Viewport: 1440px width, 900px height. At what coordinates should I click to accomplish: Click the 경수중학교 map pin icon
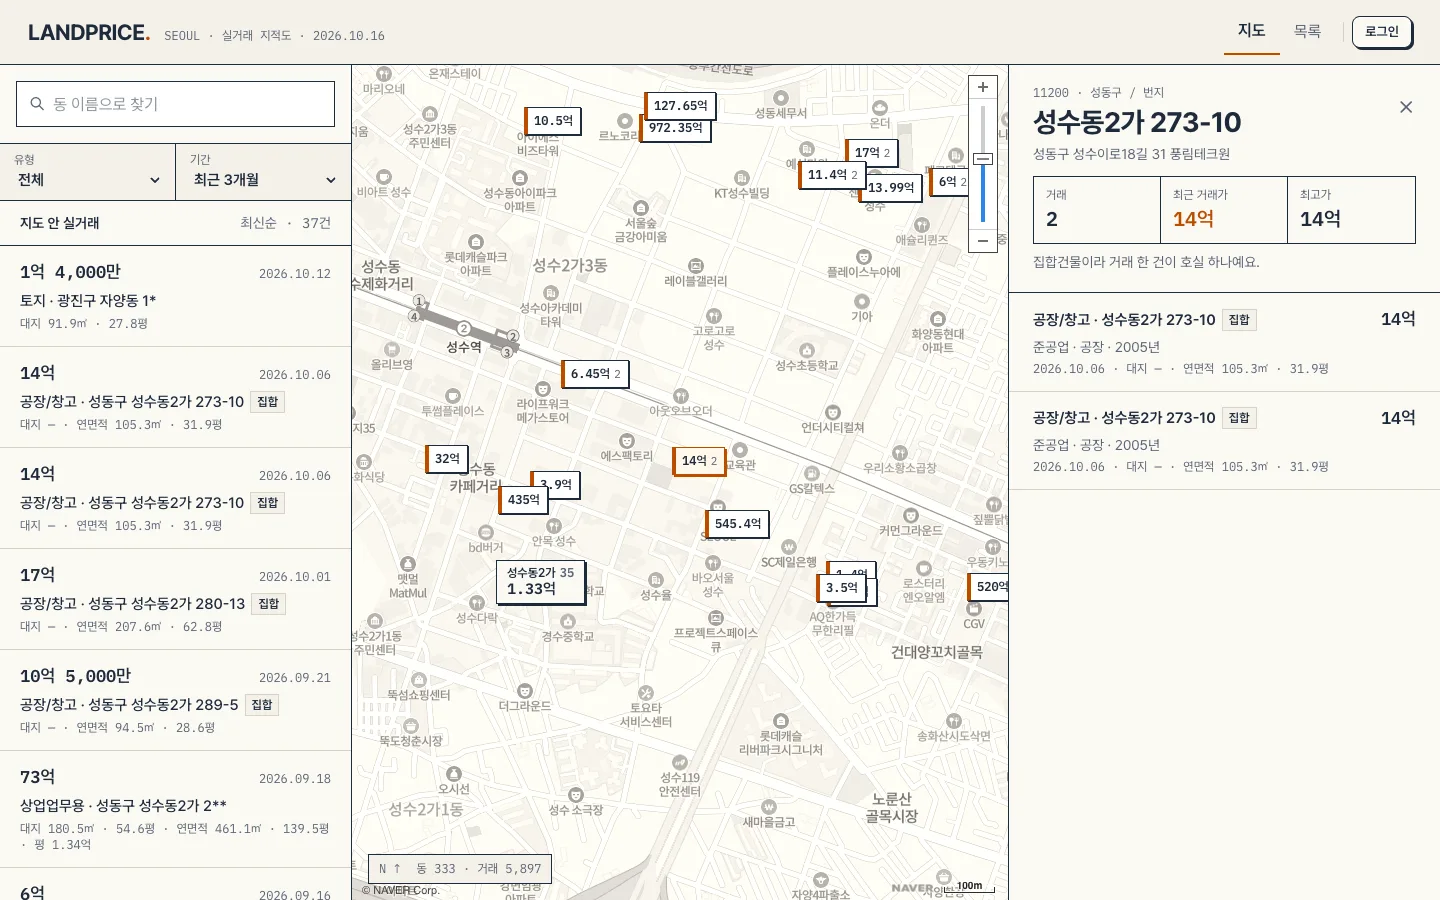click(x=568, y=621)
